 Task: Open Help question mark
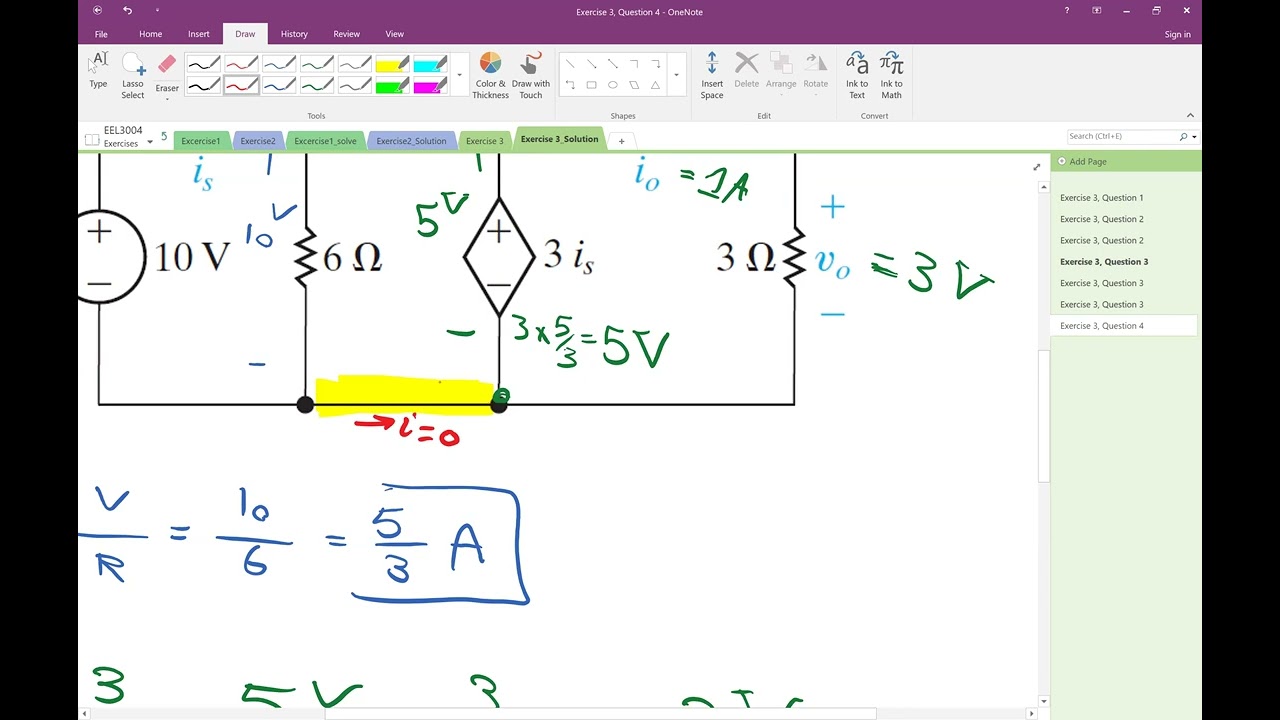click(1067, 10)
